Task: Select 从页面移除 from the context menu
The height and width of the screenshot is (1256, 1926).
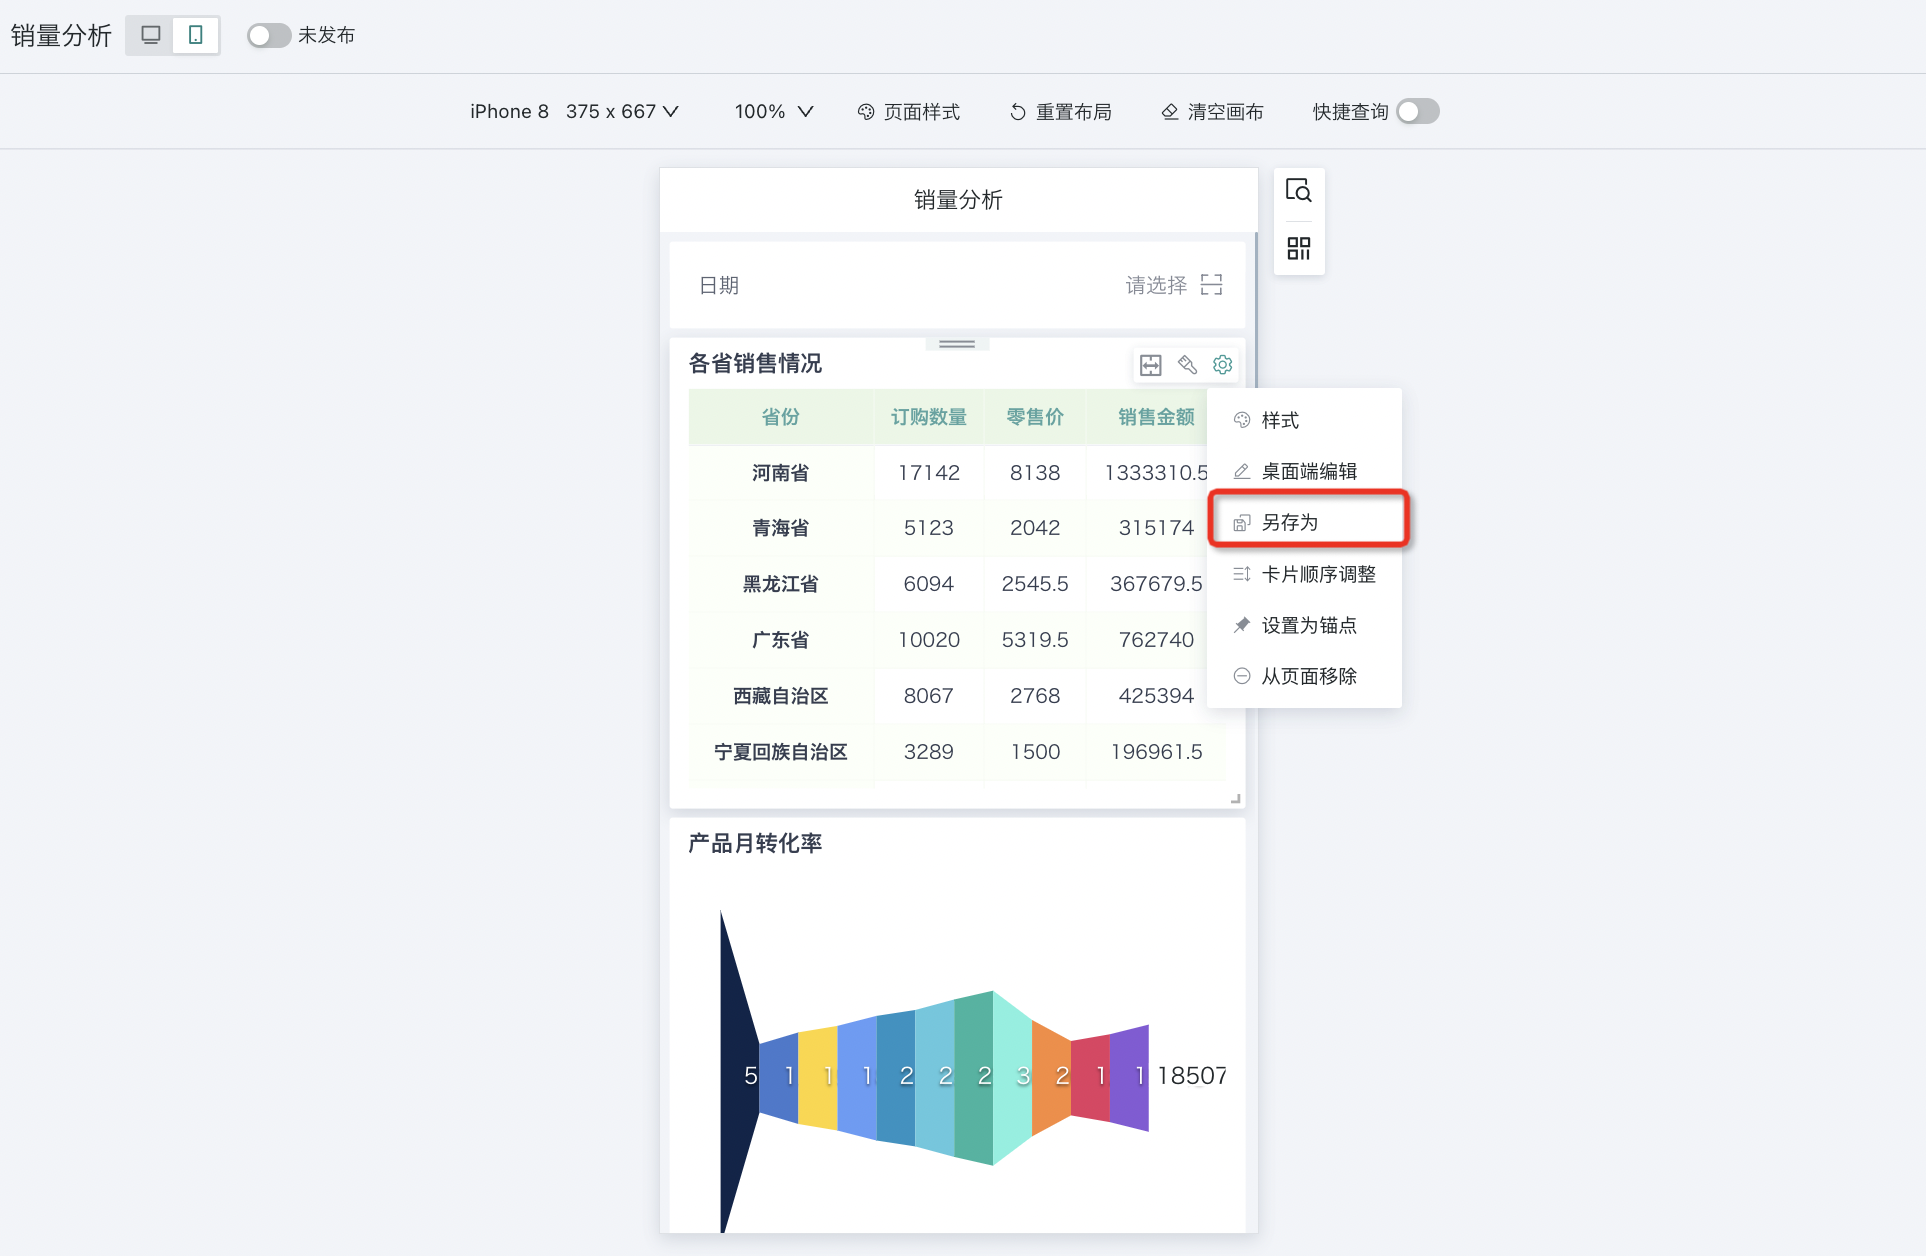Action: pos(1304,676)
